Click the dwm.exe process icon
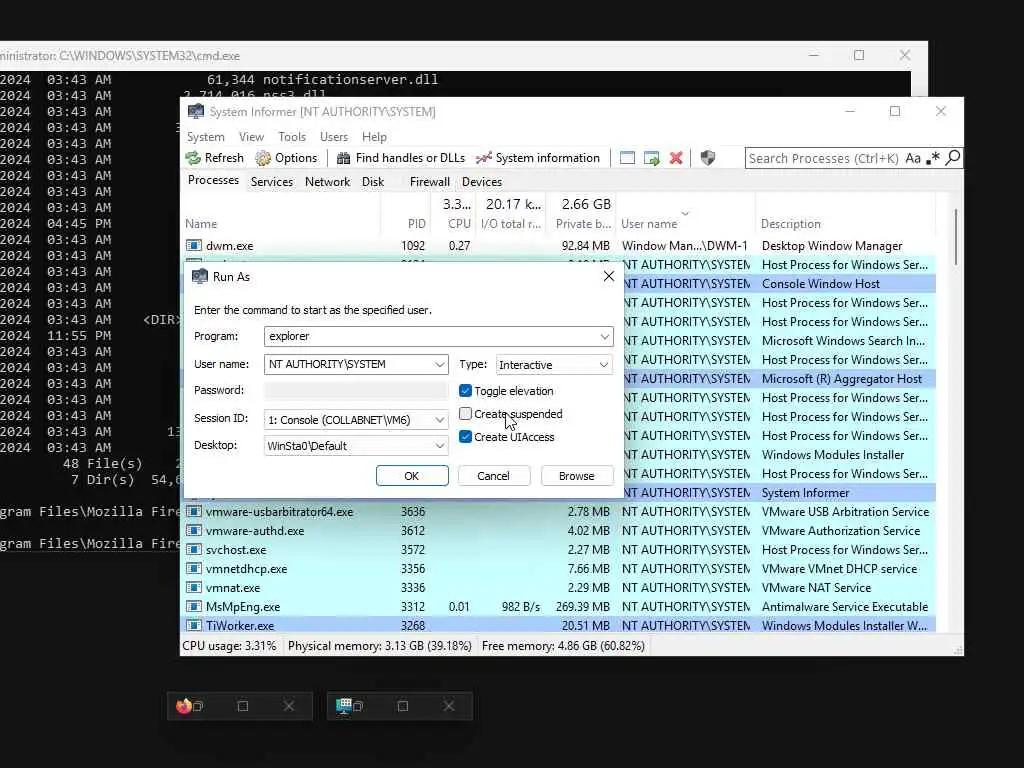Viewport: 1024px width, 768px height. (193, 246)
